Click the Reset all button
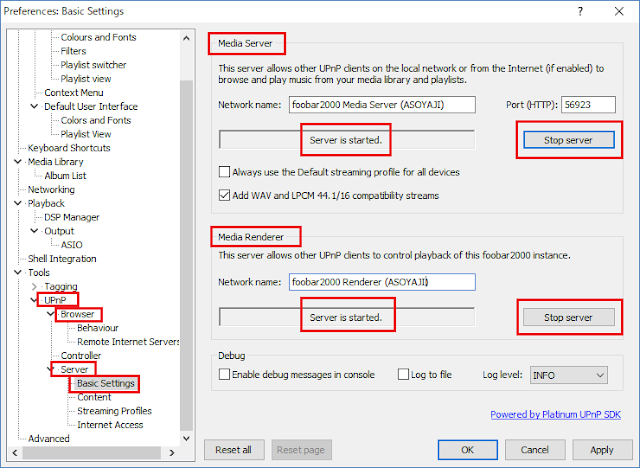Image resolution: width=640 pixels, height=468 pixels. pyautogui.click(x=234, y=450)
